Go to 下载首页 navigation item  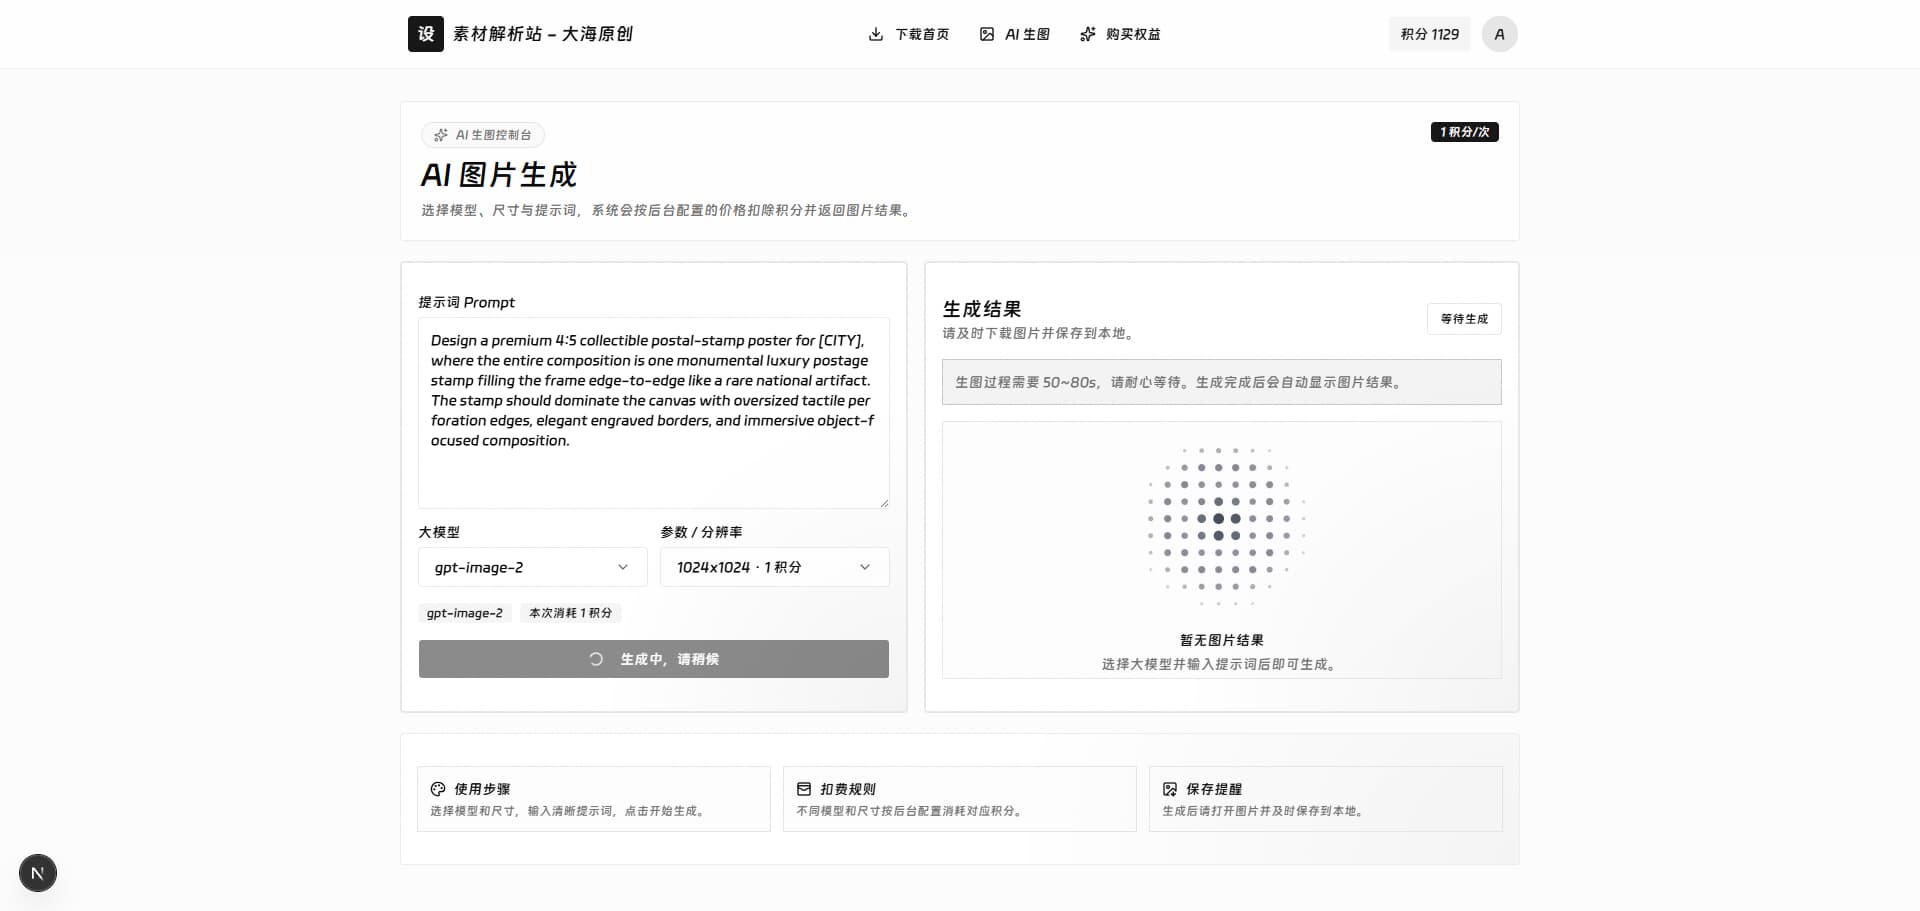[x=909, y=34]
